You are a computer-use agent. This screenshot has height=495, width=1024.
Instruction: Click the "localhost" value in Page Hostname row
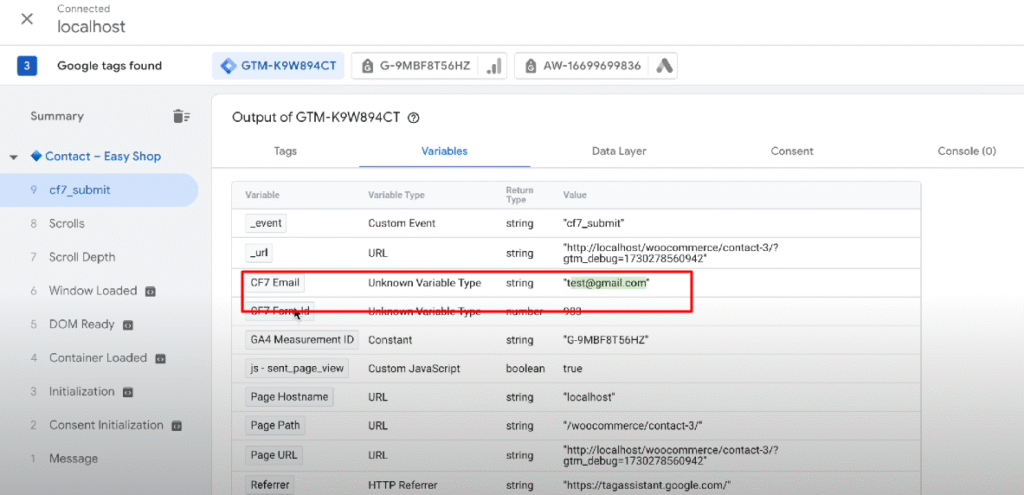588,397
